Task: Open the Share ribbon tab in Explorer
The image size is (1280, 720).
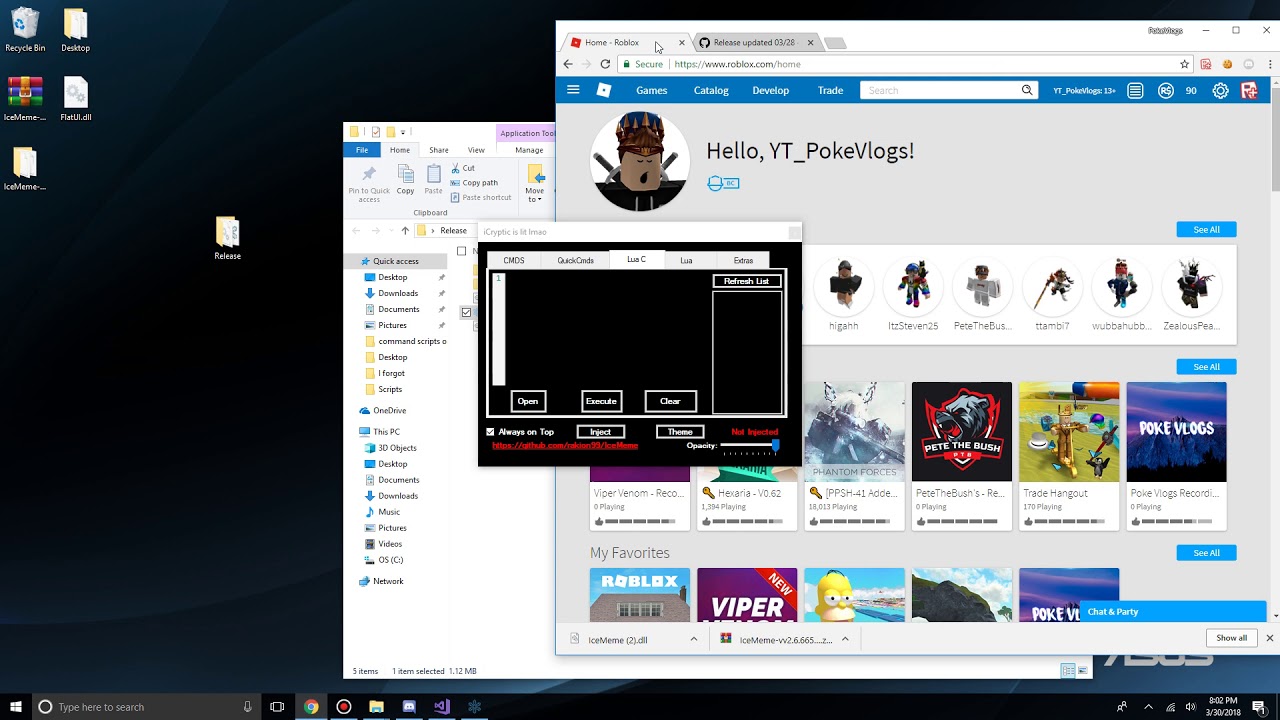Action: click(x=439, y=150)
